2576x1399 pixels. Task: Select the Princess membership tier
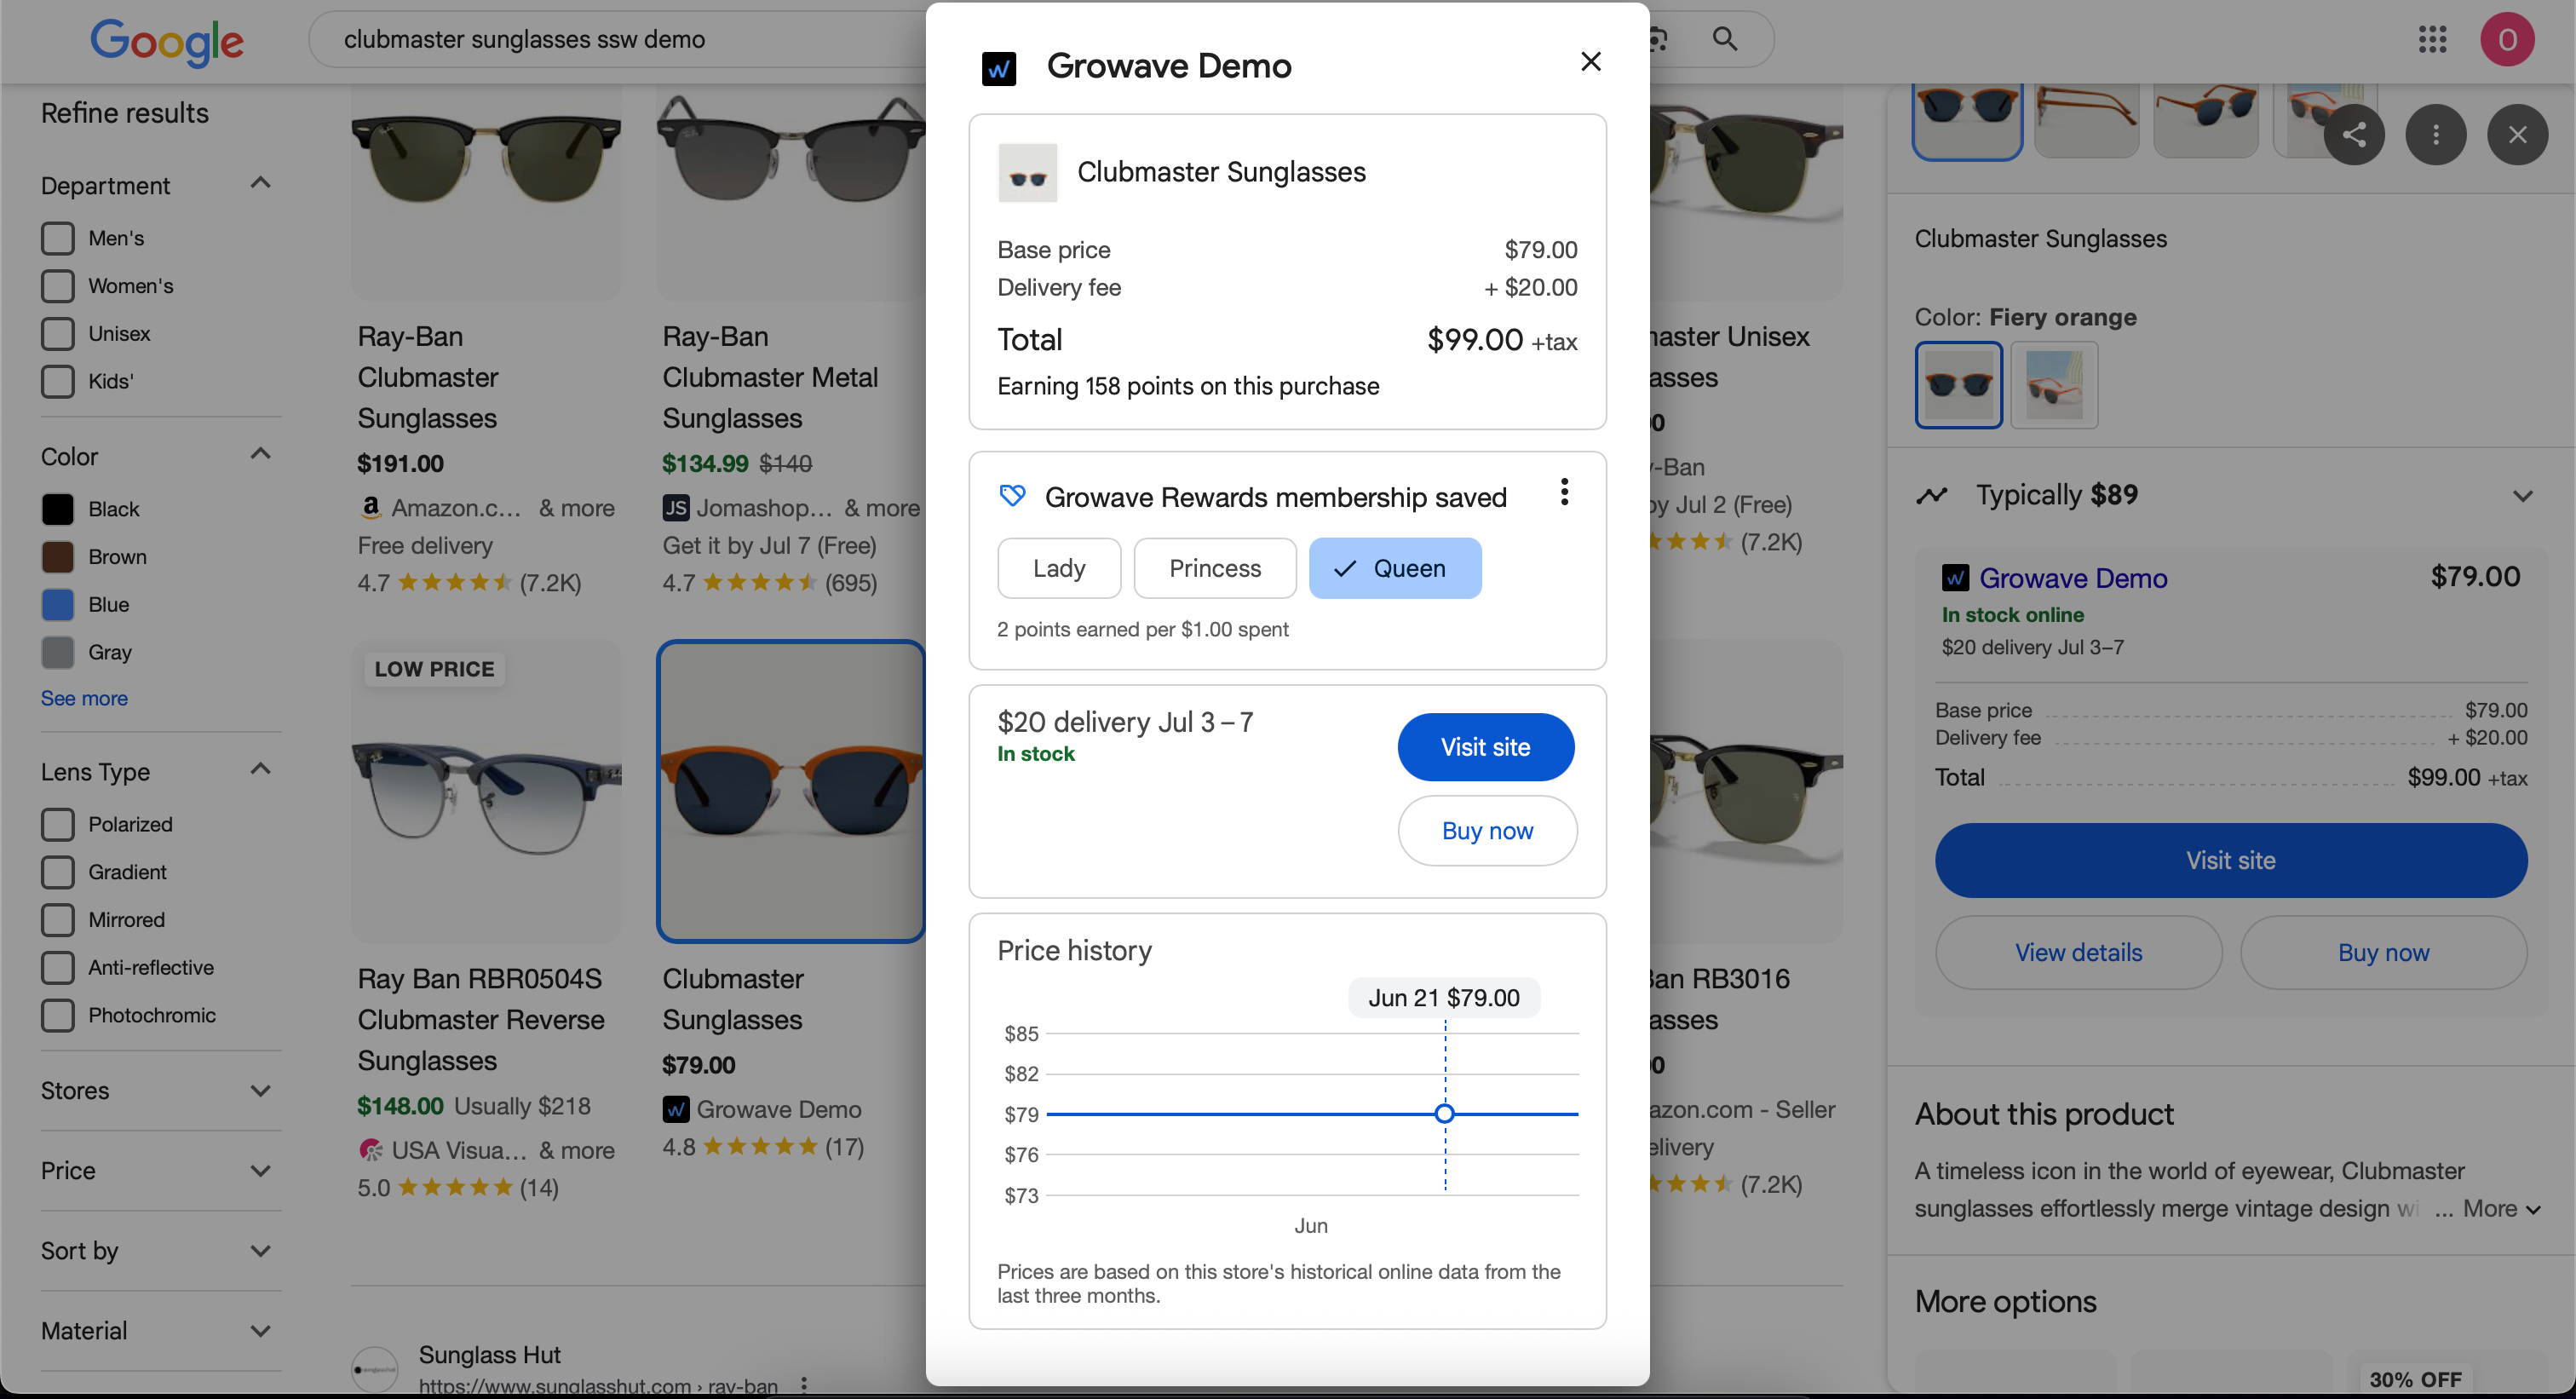click(1215, 568)
